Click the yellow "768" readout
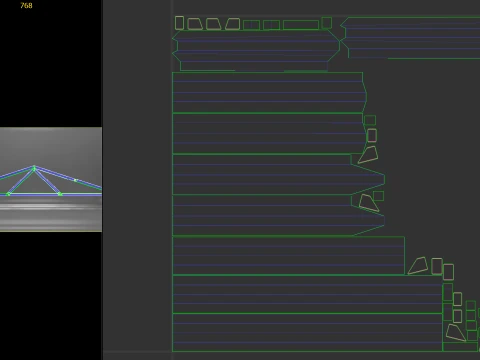This screenshot has width=480, height=360. tap(26, 6)
